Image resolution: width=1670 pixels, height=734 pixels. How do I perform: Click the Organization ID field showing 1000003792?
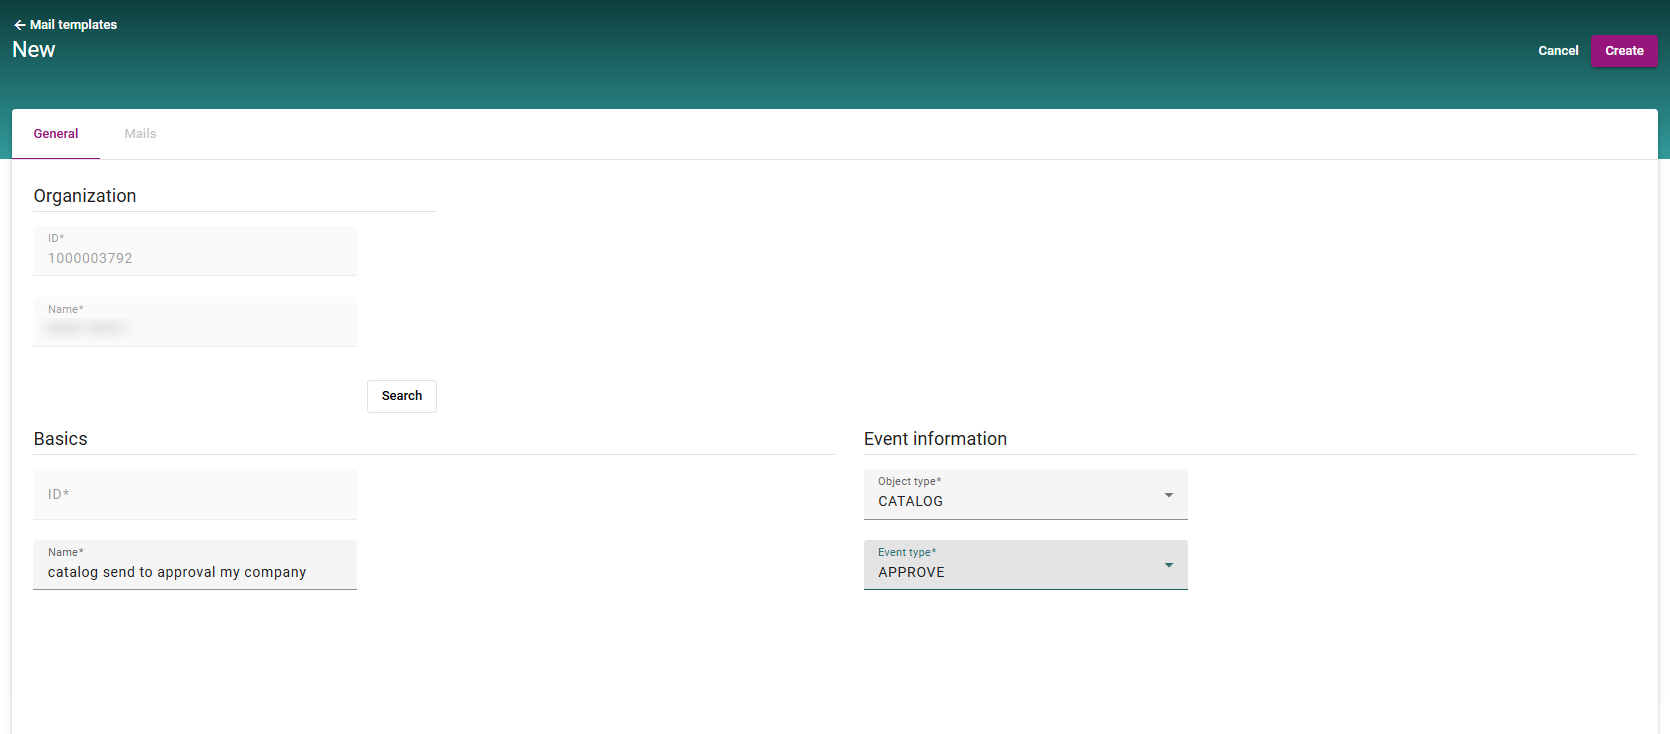click(x=194, y=251)
